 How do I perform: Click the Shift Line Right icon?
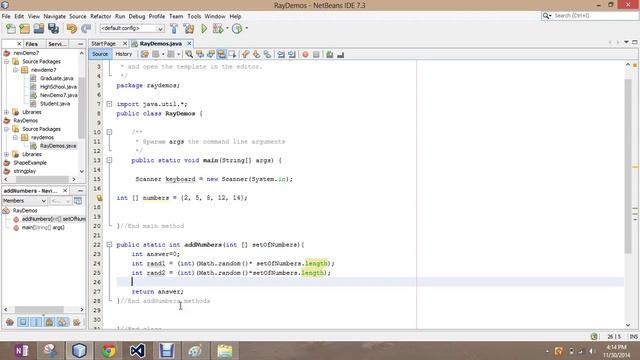click(292, 54)
